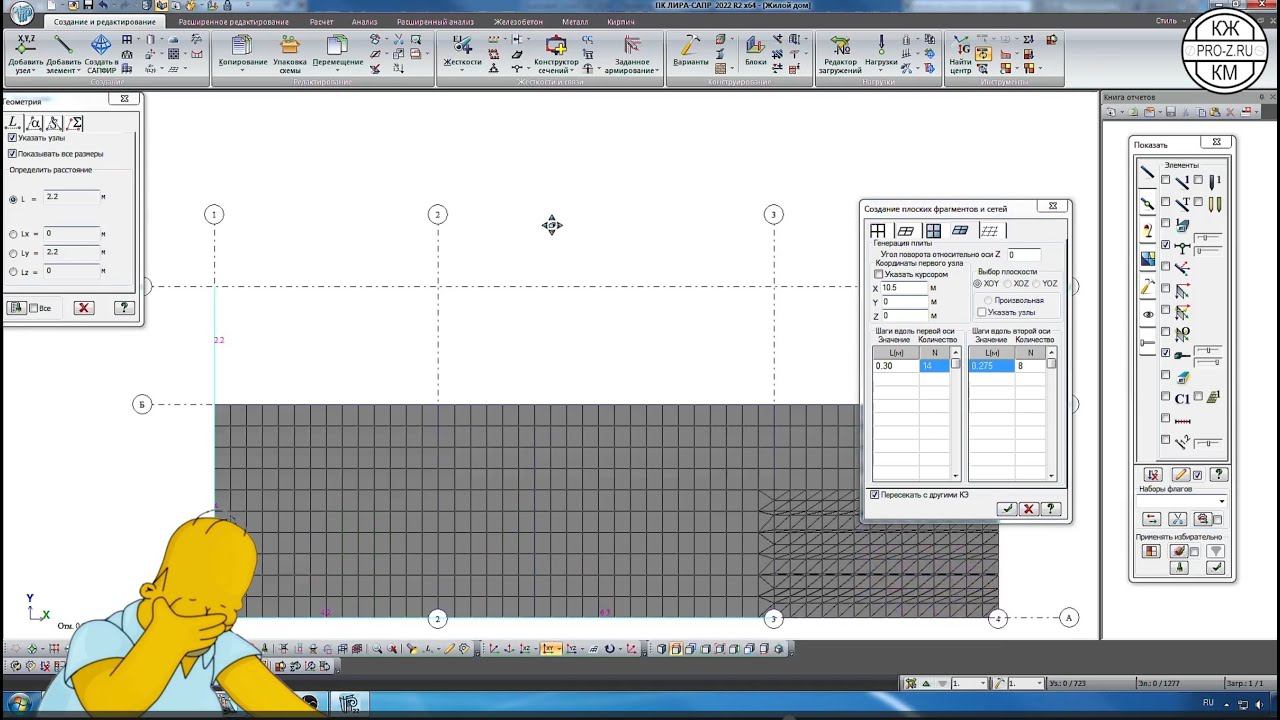Open Конструктор сечений
The image size is (1280, 720).
(x=556, y=54)
